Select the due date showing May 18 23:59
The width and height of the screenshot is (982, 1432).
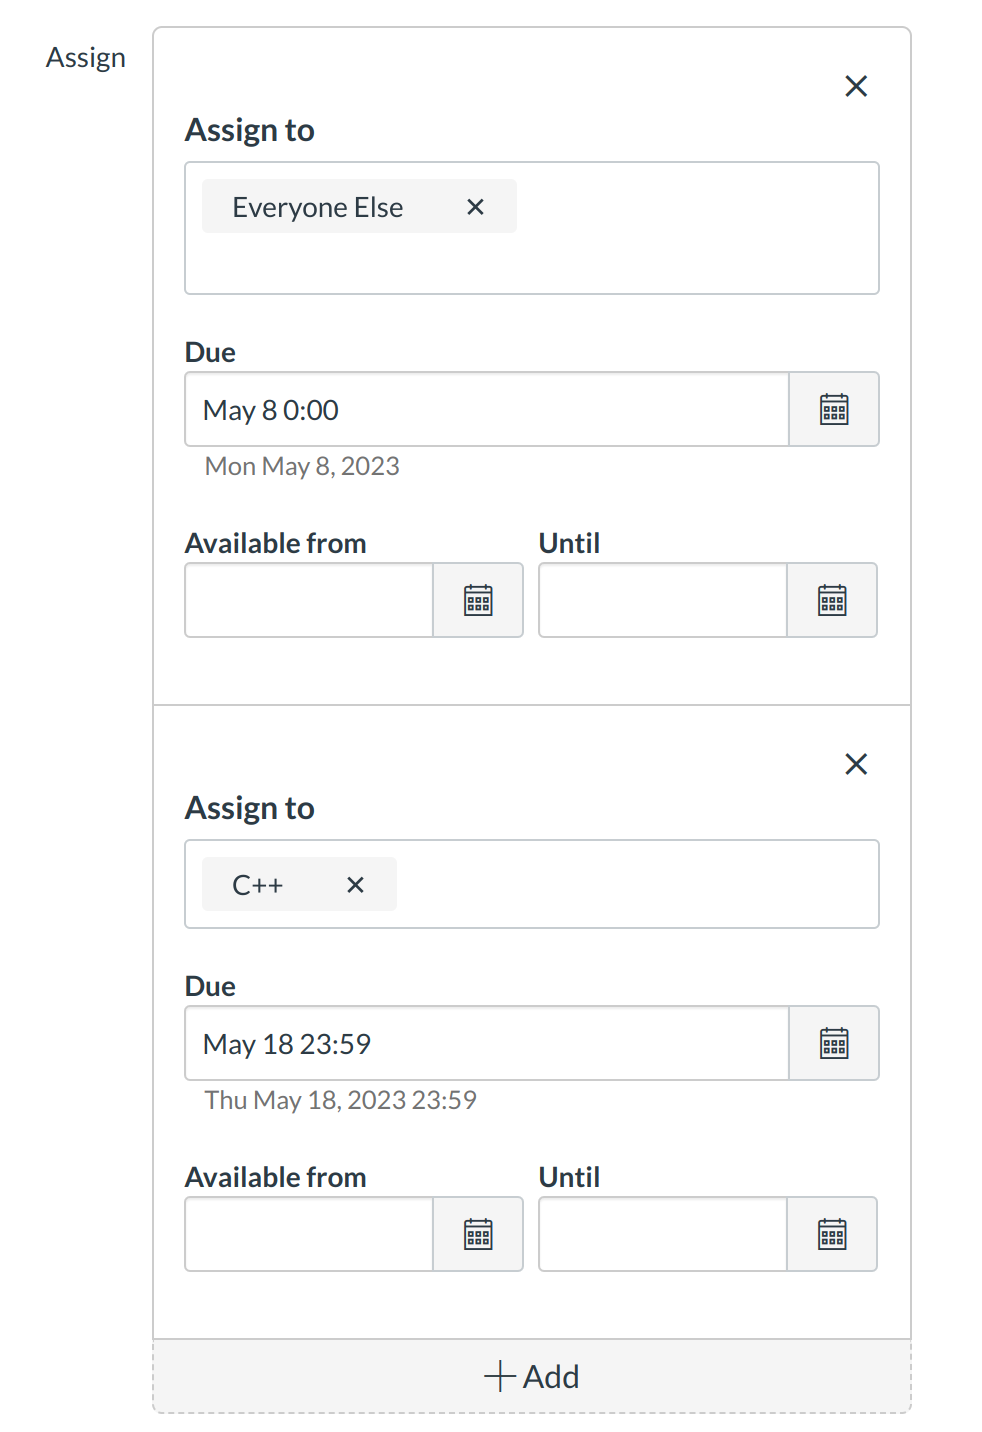click(x=486, y=1043)
